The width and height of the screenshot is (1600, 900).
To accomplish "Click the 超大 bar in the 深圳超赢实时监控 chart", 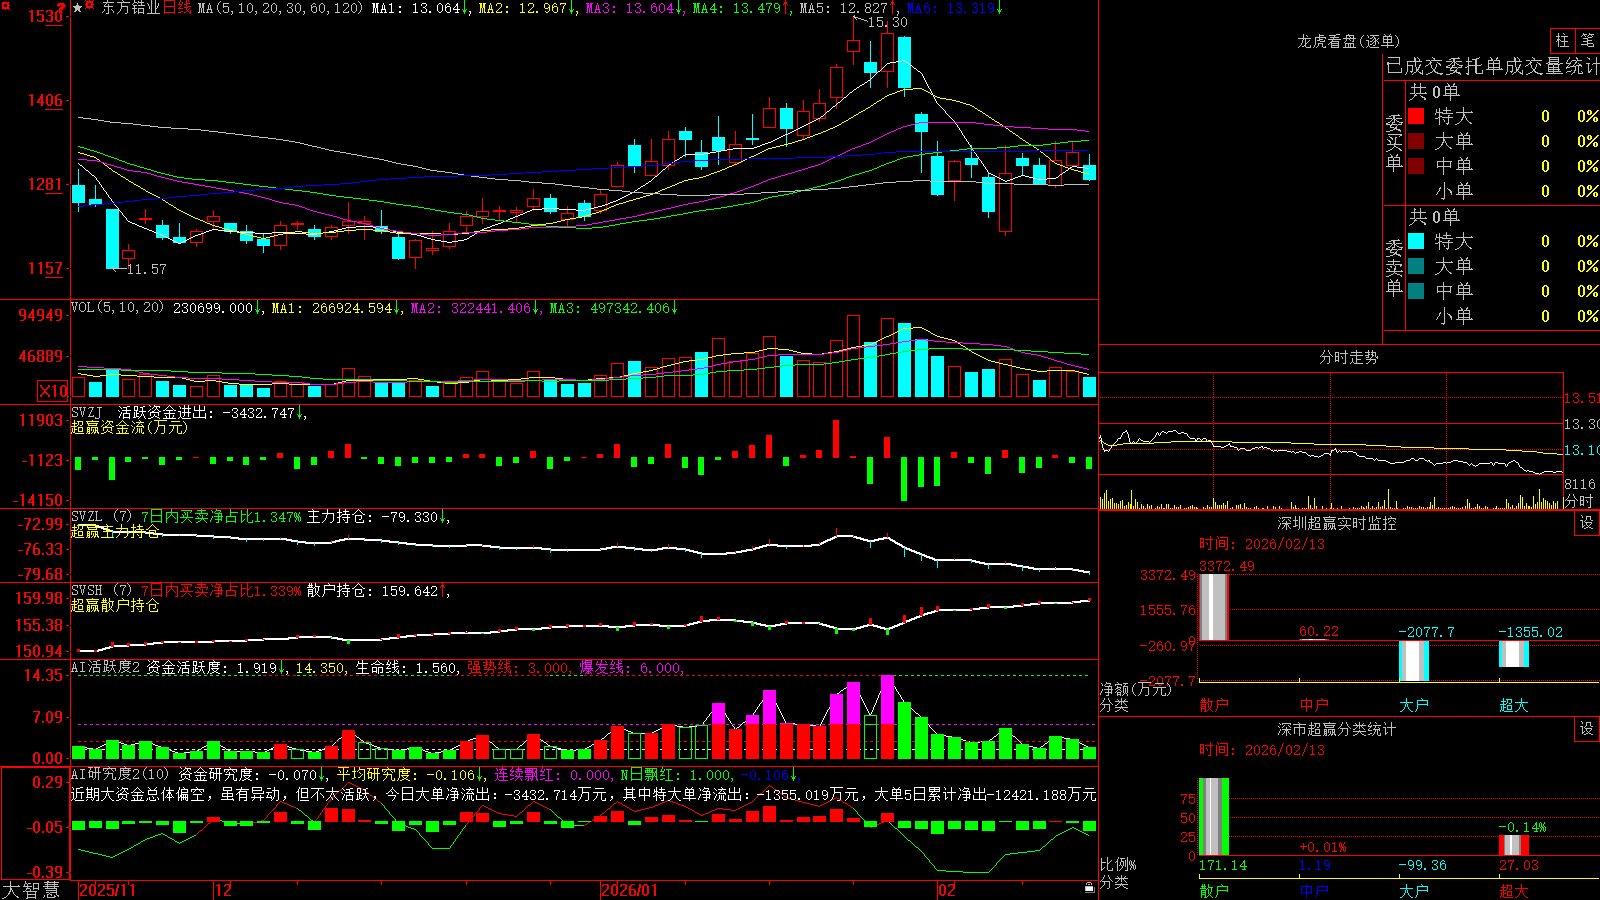I will click(x=1513, y=654).
